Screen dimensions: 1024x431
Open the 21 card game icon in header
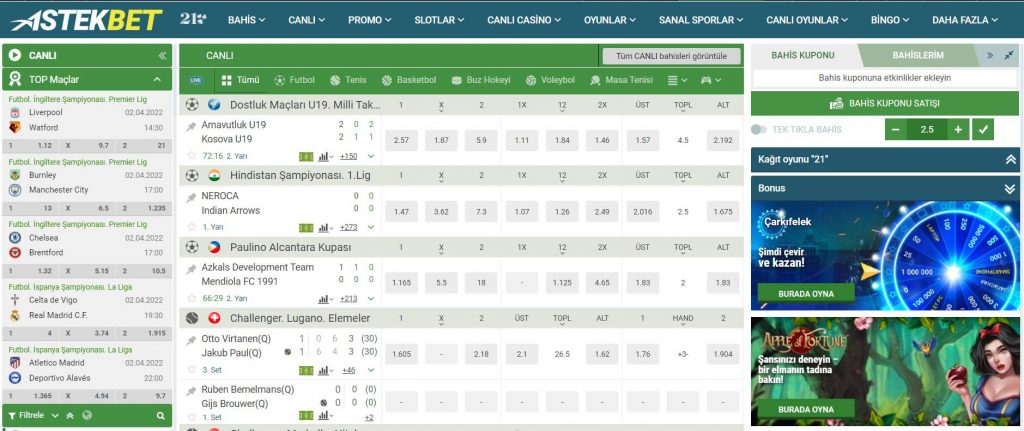193,19
